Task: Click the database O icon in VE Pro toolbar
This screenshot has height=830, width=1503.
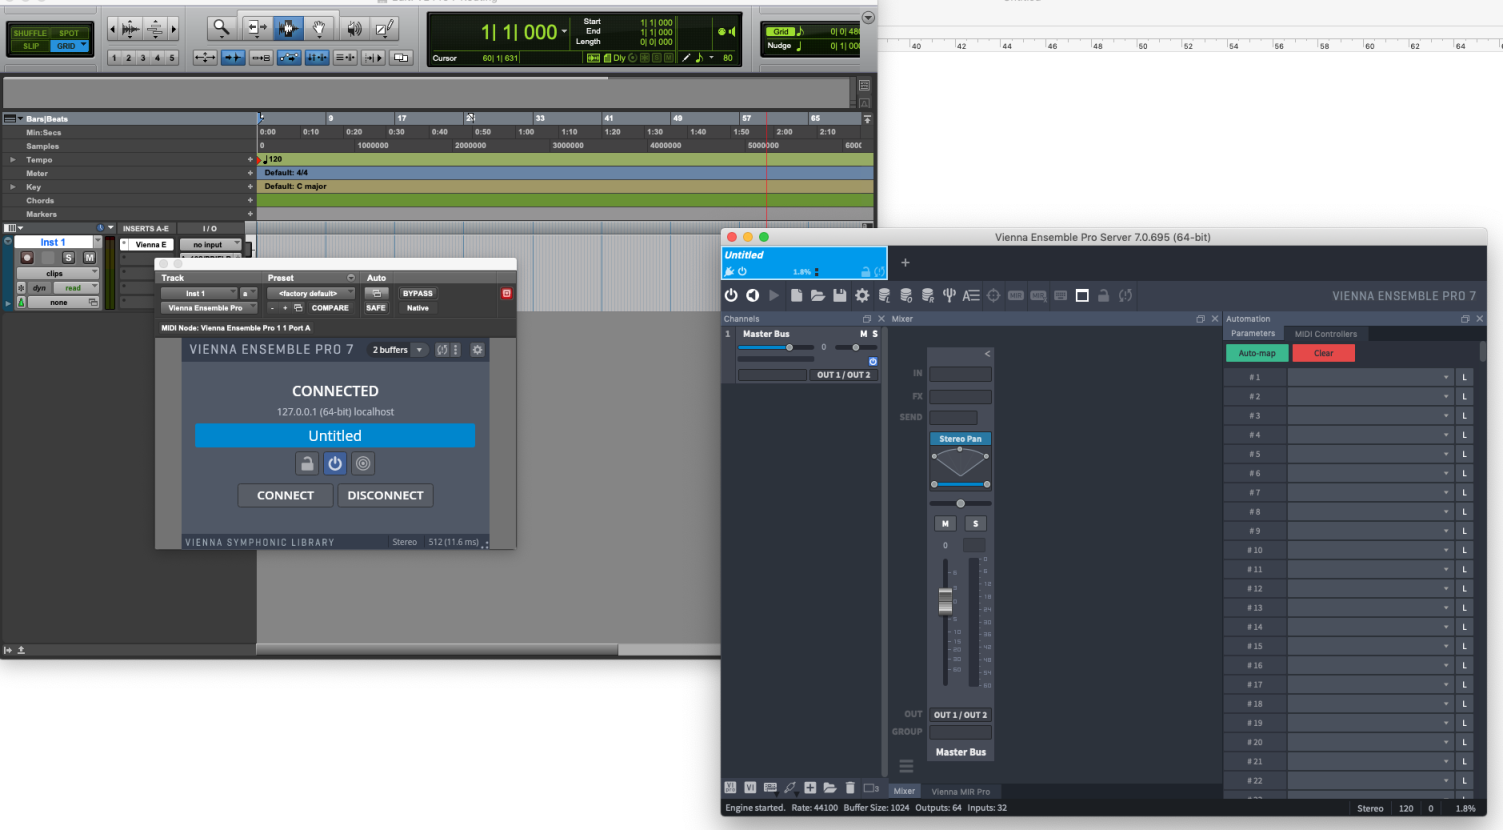Action: click(906, 295)
